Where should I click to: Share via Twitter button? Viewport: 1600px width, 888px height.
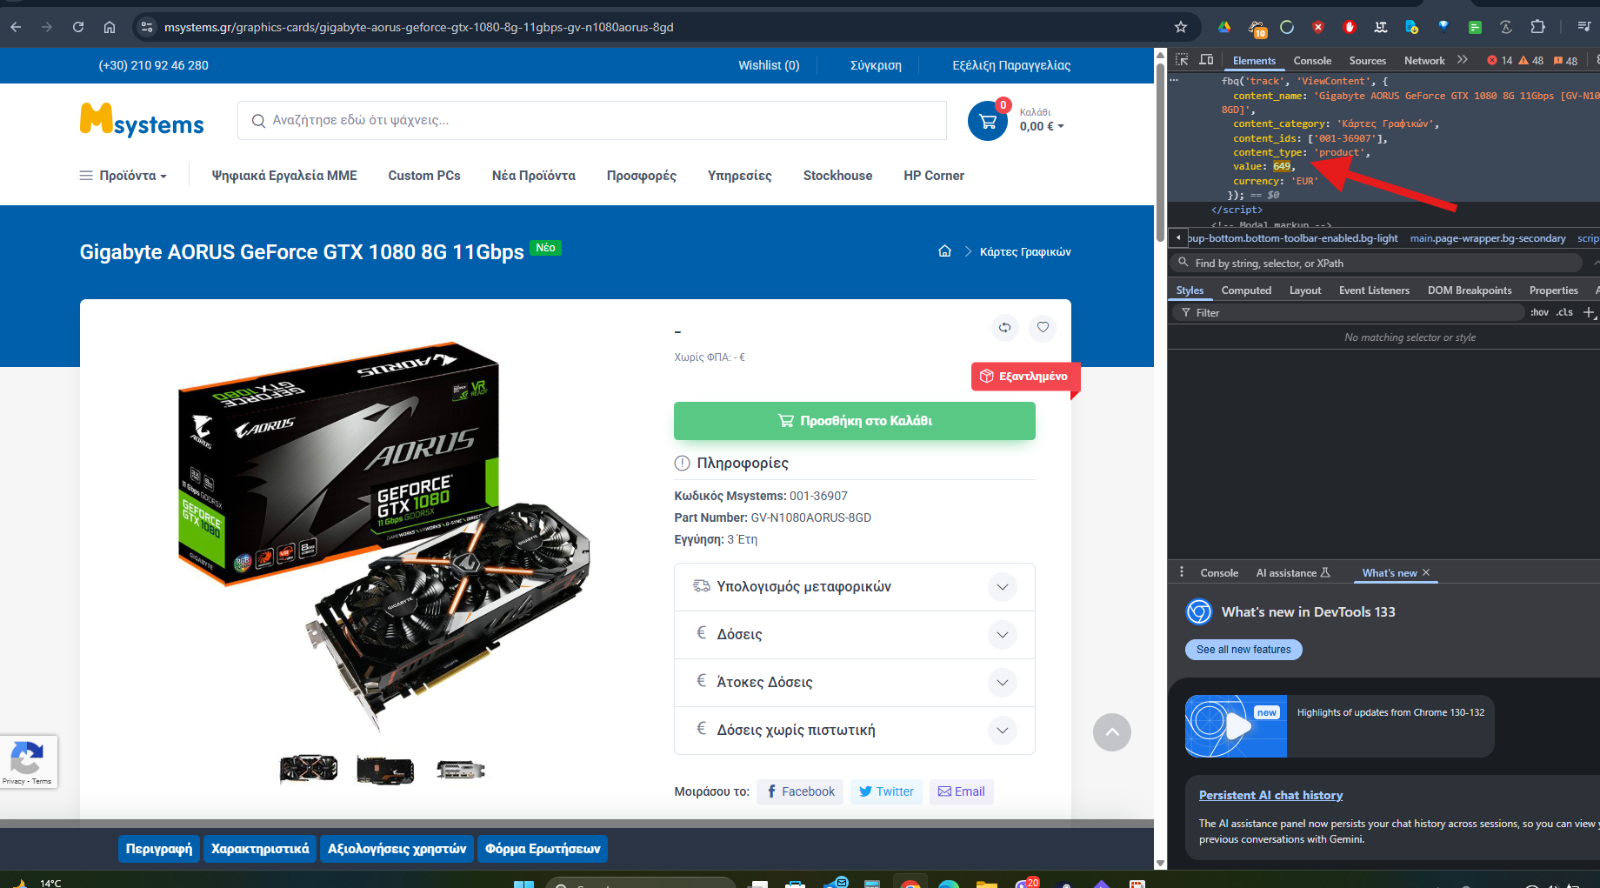click(x=886, y=792)
